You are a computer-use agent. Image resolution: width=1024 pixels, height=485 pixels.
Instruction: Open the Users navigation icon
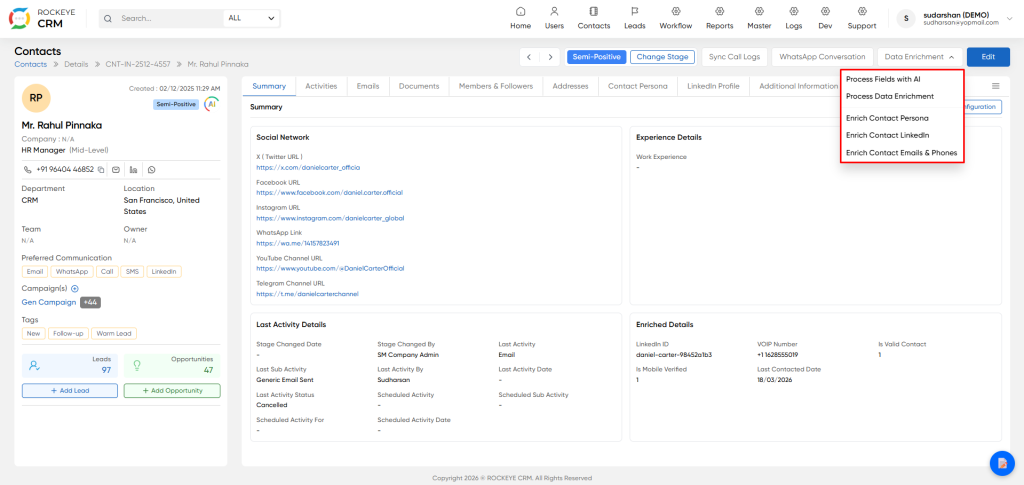point(554,12)
